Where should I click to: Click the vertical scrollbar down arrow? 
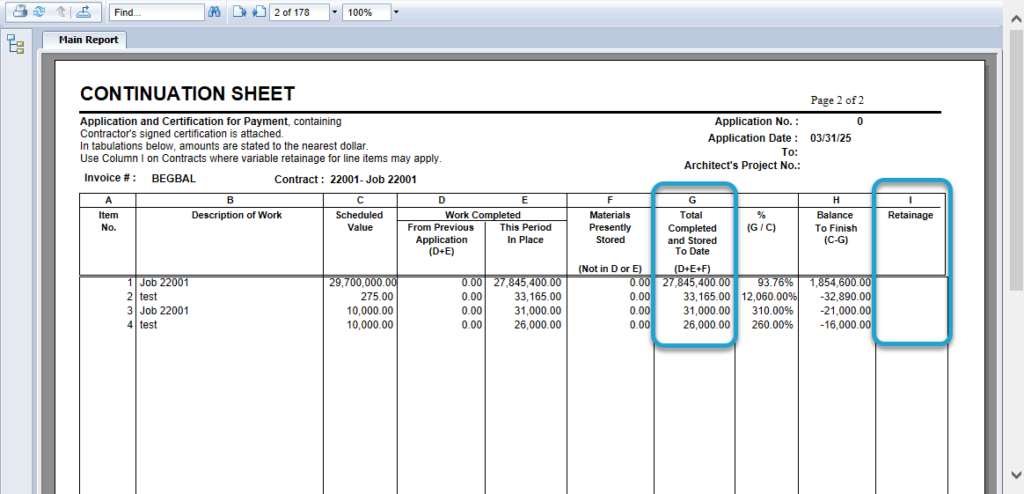point(1016,474)
